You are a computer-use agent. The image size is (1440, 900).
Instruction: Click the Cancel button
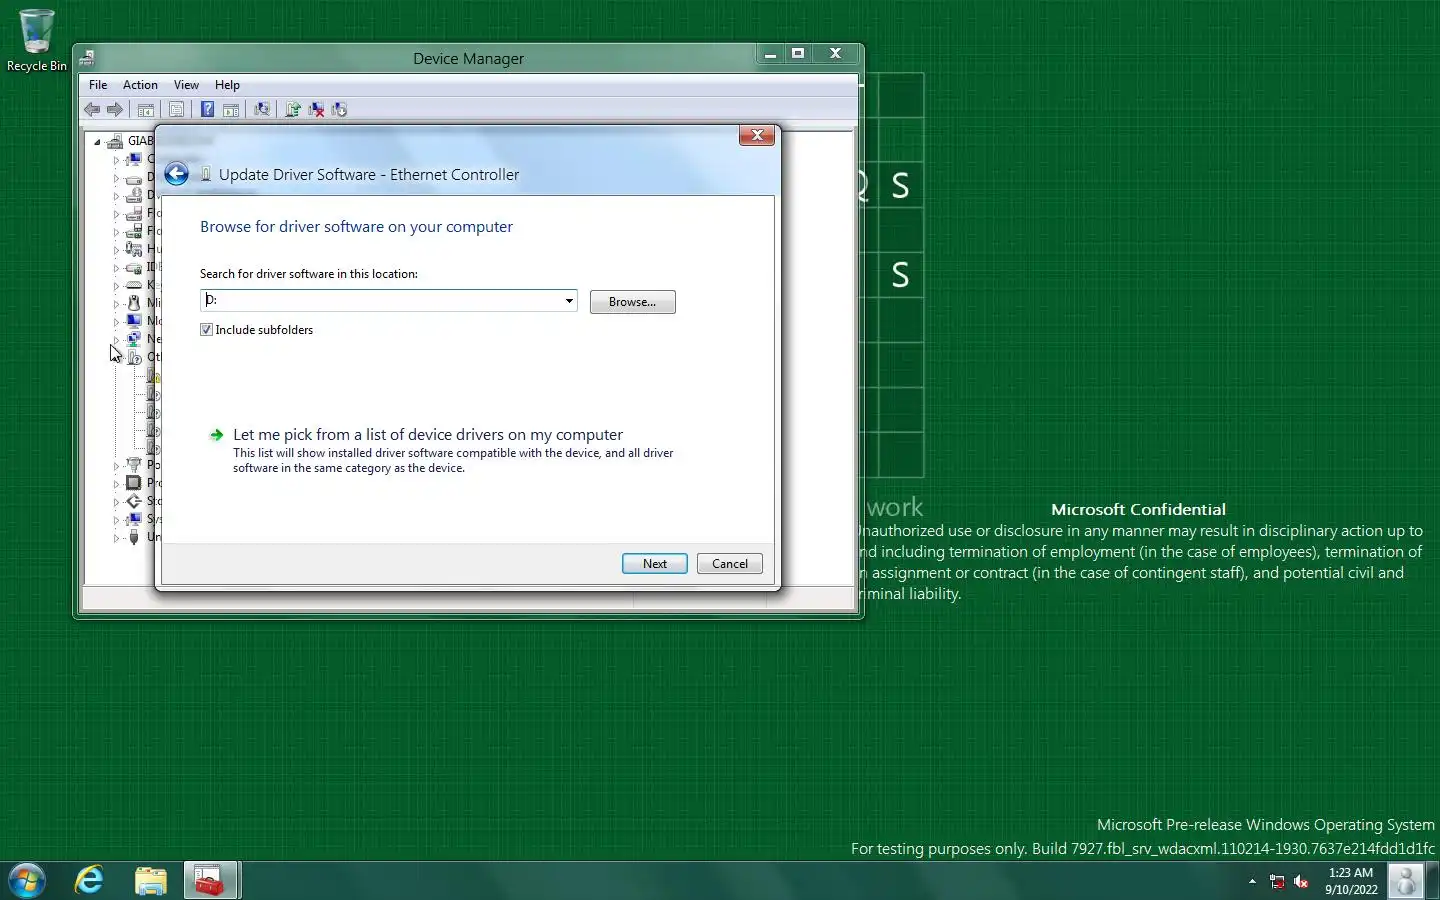tap(730, 564)
